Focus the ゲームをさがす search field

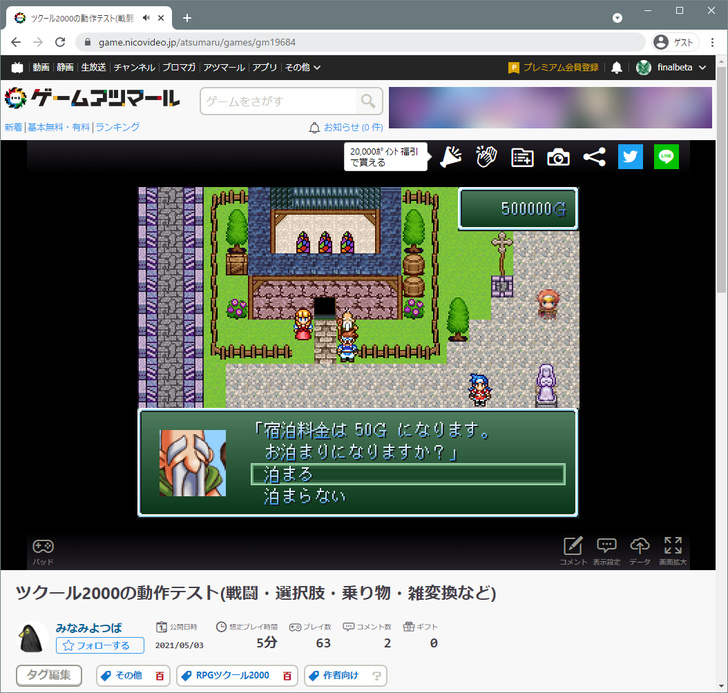coord(278,101)
